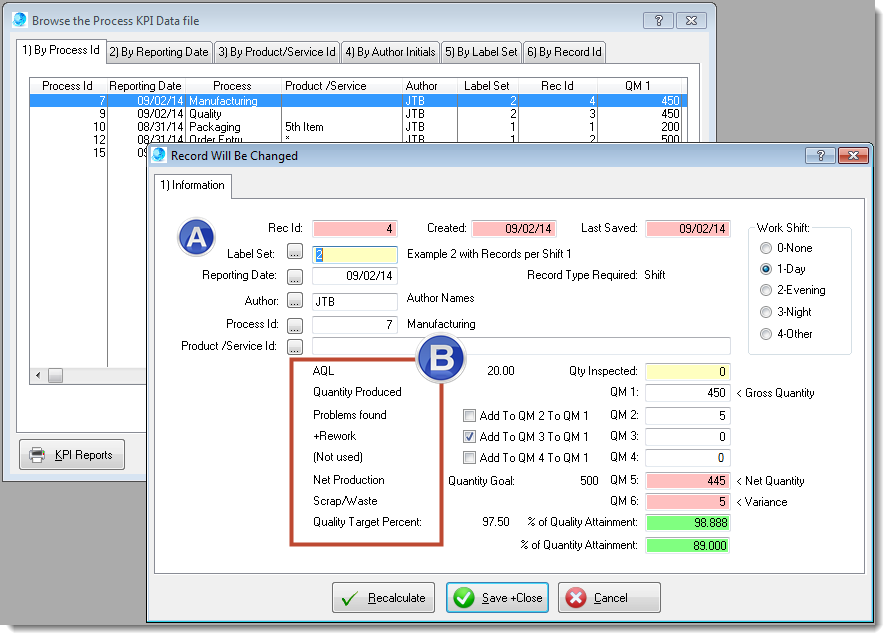Enable Add To QM 4 To QM 1
Screen dimensions: 890x640
[x=469, y=458]
